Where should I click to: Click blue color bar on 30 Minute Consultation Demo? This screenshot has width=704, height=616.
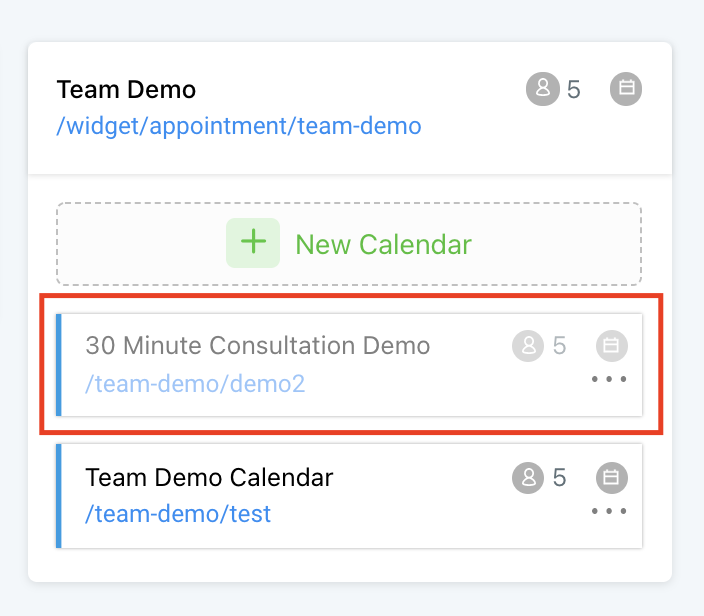(x=59, y=364)
